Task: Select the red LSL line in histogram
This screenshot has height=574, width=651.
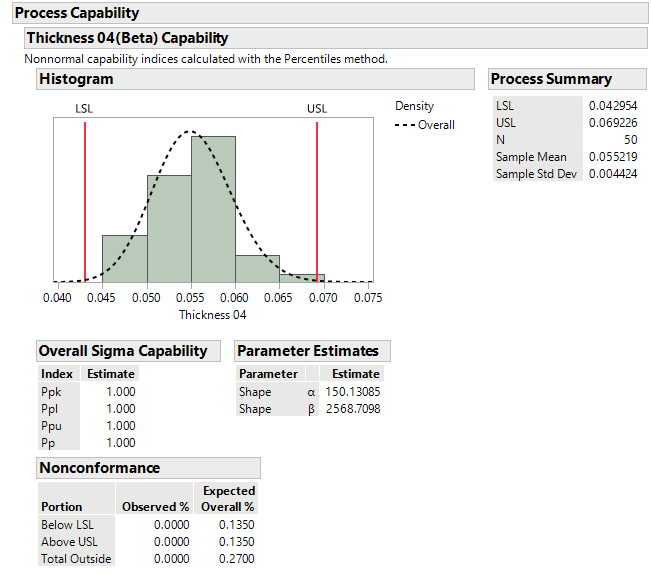Action: [85, 202]
